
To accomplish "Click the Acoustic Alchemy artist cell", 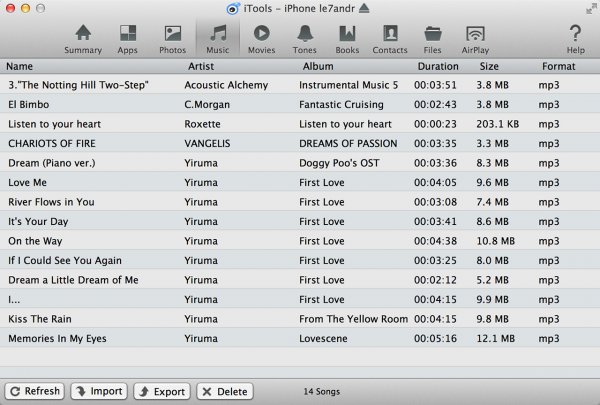I will coord(226,85).
